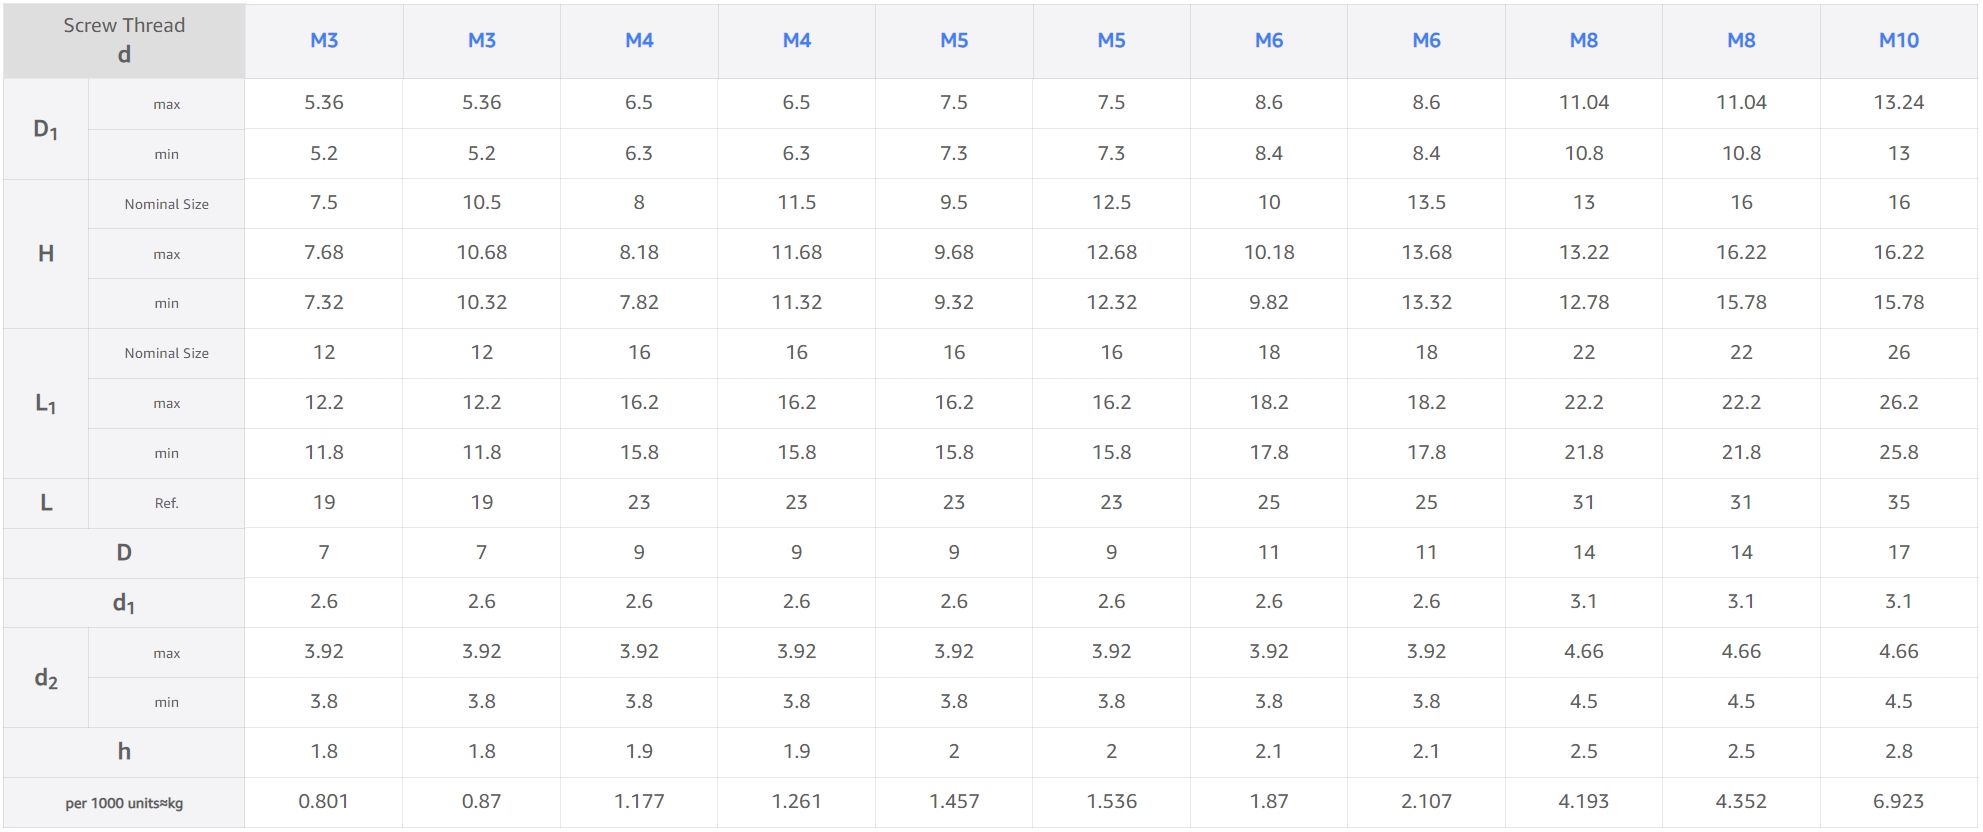Select the 1.87 weight cell

(1268, 801)
